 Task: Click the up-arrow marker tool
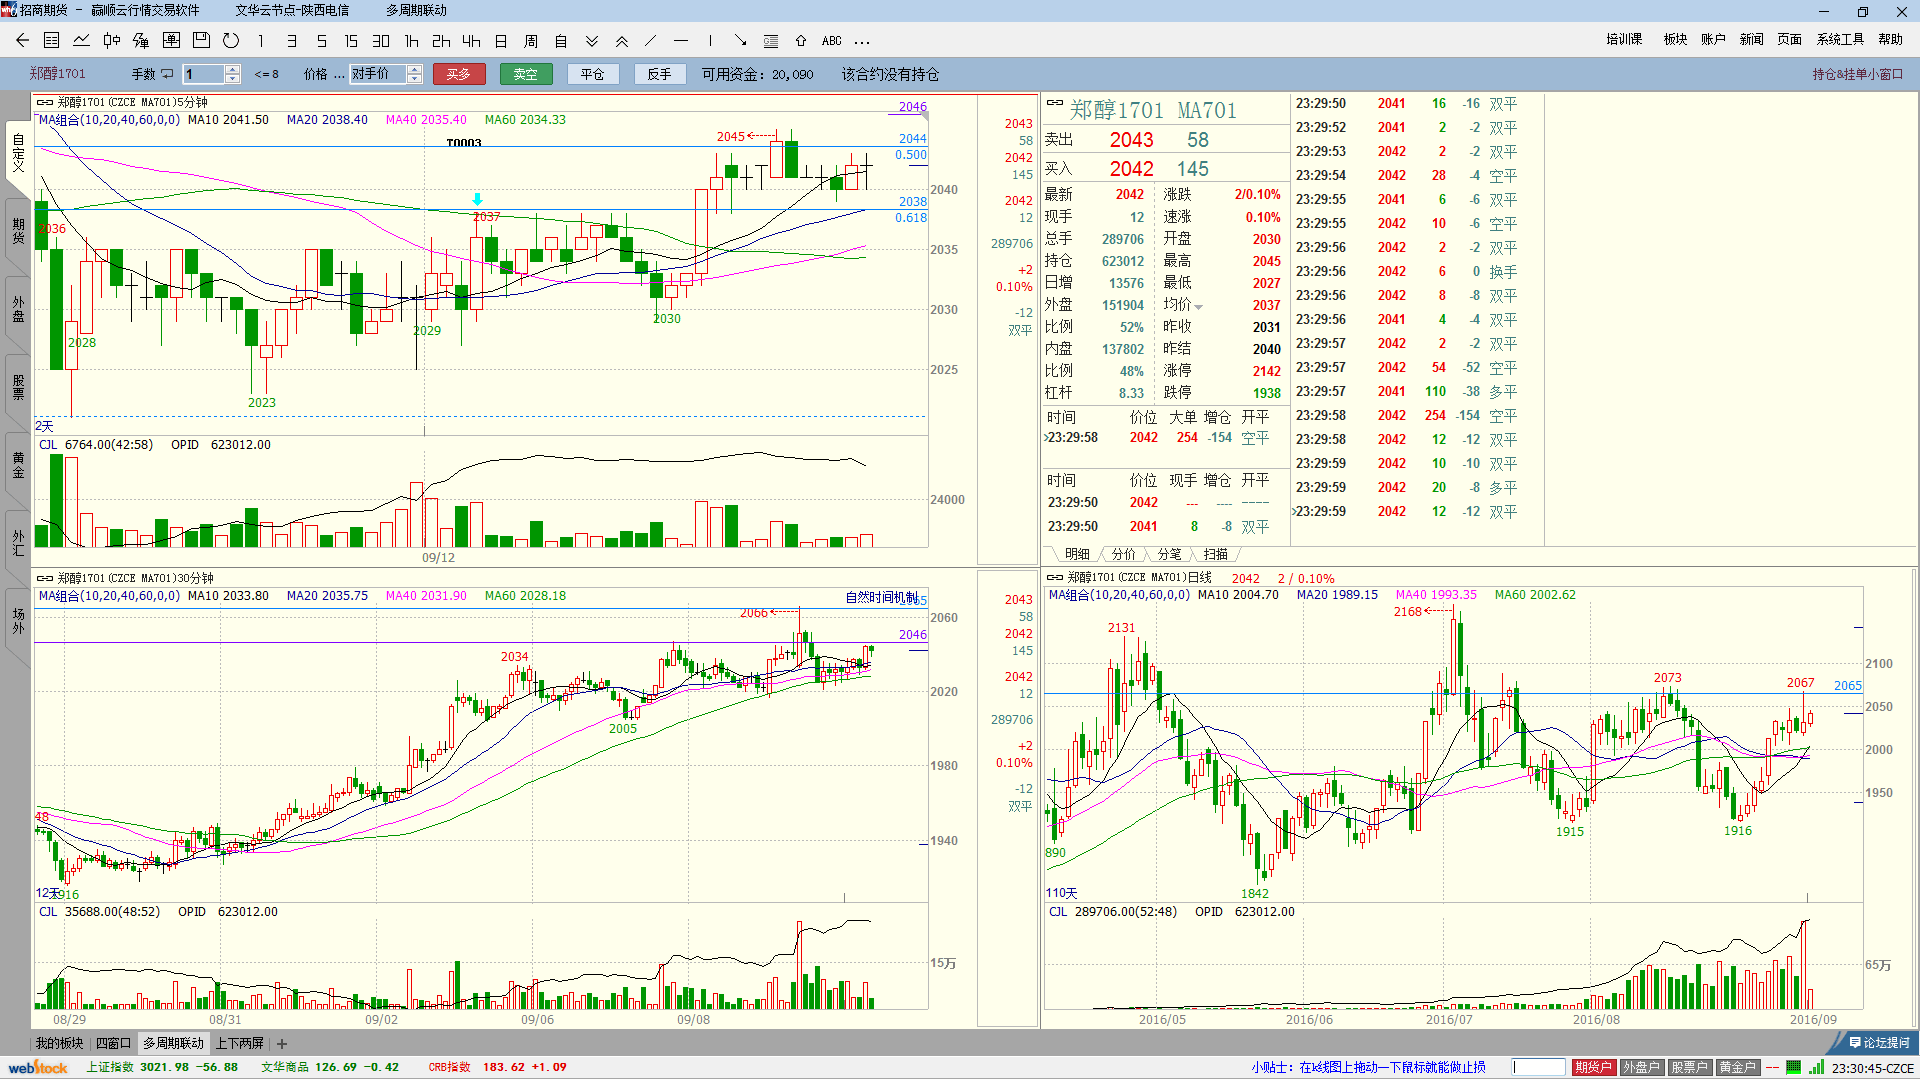coord(801,41)
